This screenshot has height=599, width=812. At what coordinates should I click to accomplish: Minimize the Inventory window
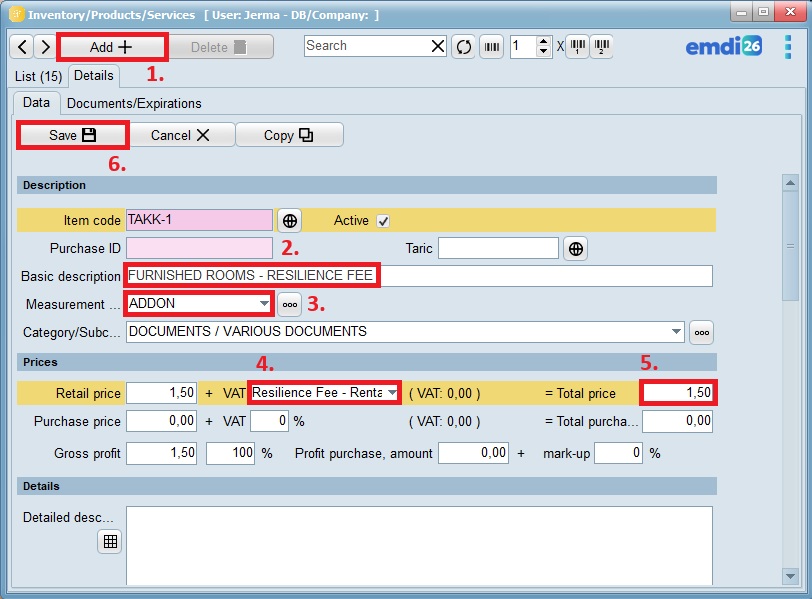click(742, 12)
